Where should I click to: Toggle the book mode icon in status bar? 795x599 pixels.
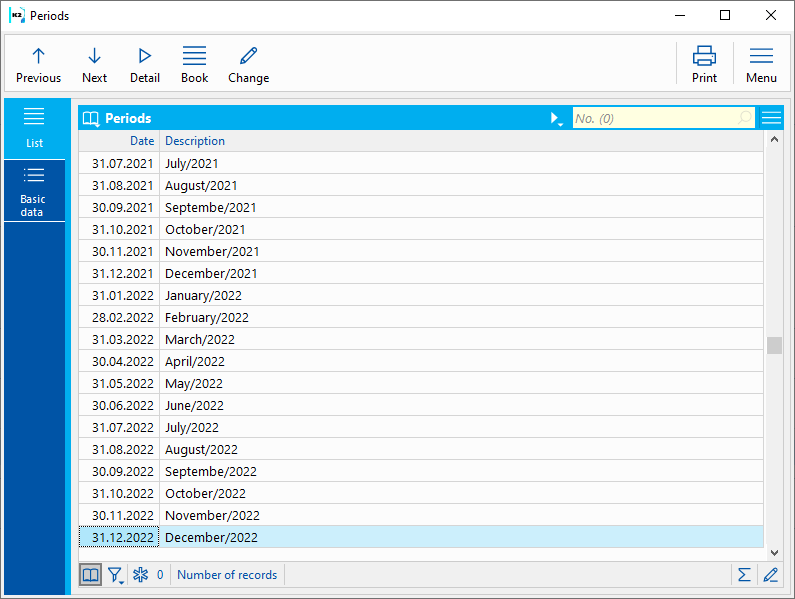(x=90, y=575)
